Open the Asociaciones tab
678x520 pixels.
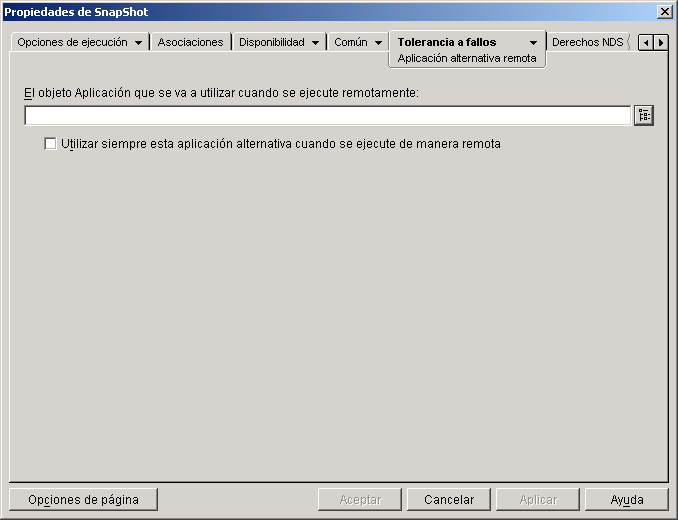(190, 42)
